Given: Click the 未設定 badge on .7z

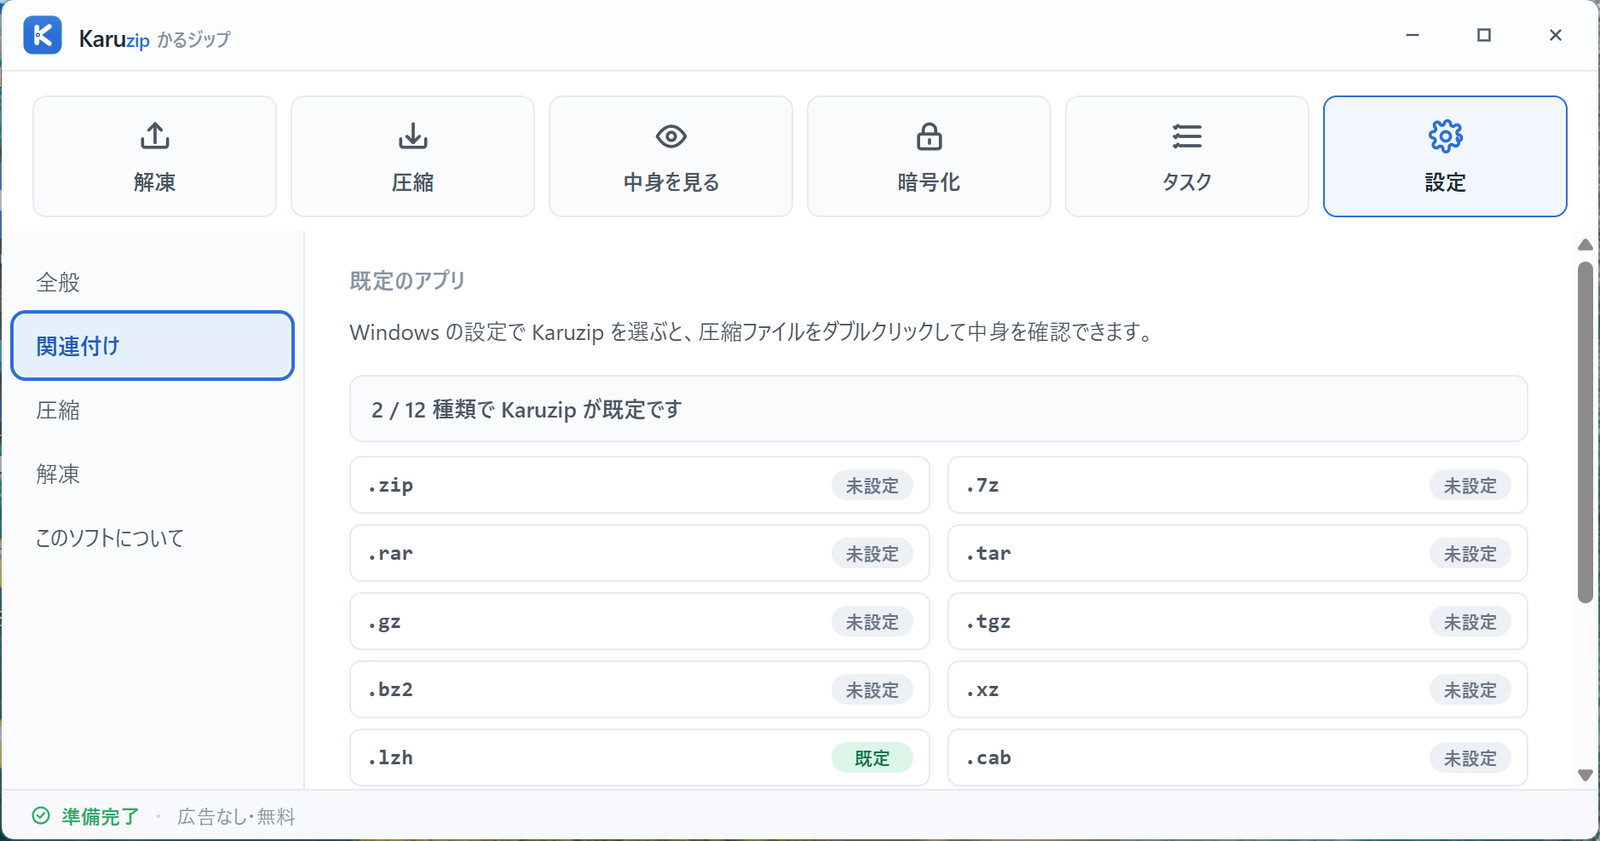Looking at the screenshot, I should [1470, 486].
